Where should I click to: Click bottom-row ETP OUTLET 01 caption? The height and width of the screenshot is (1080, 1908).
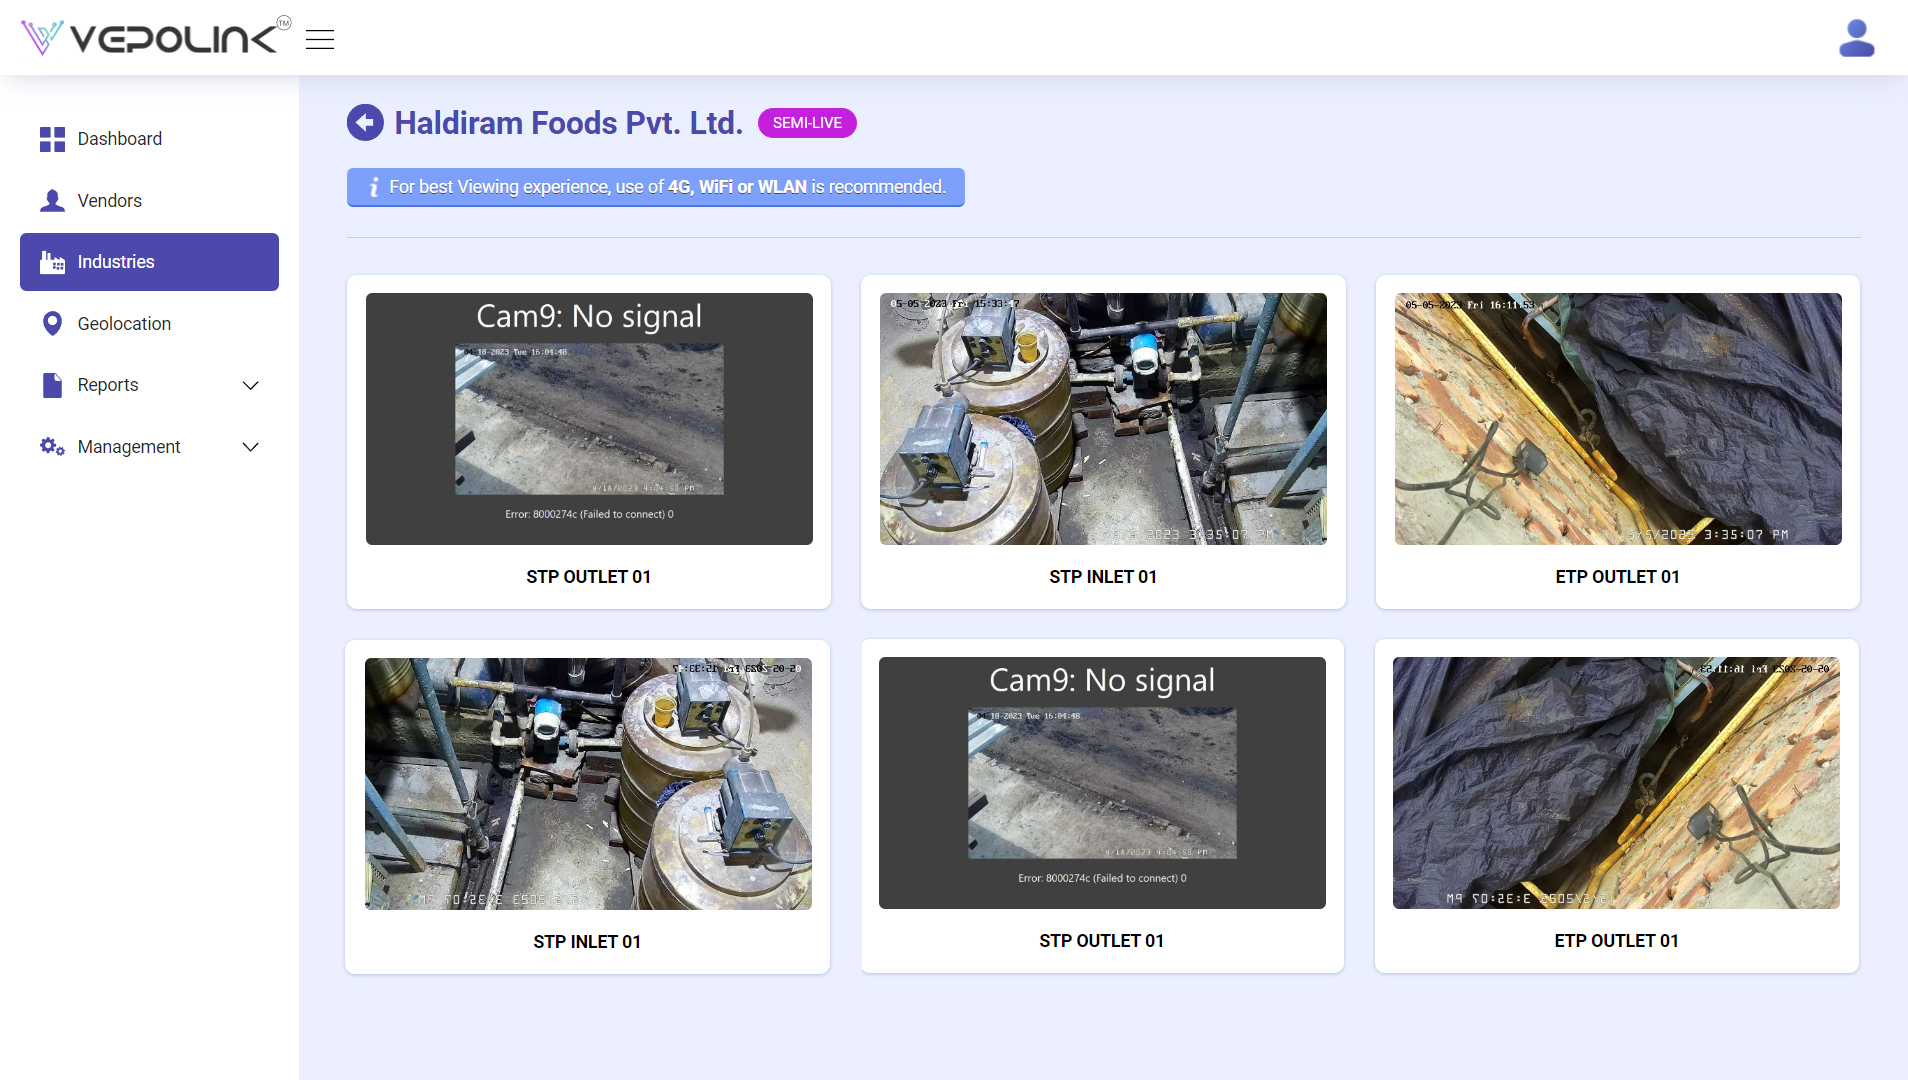pos(1617,941)
